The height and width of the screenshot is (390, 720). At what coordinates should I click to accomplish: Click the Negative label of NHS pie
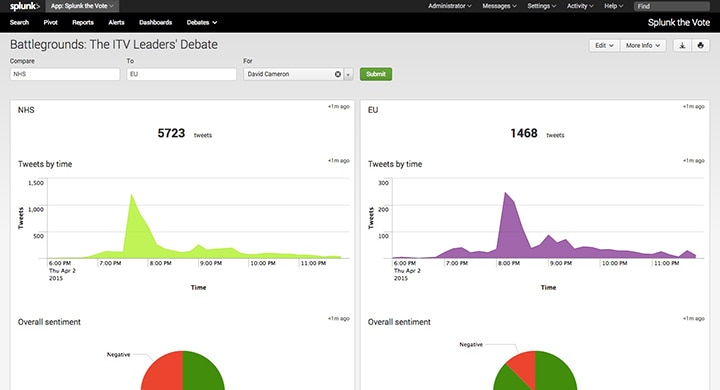point(118,355)
